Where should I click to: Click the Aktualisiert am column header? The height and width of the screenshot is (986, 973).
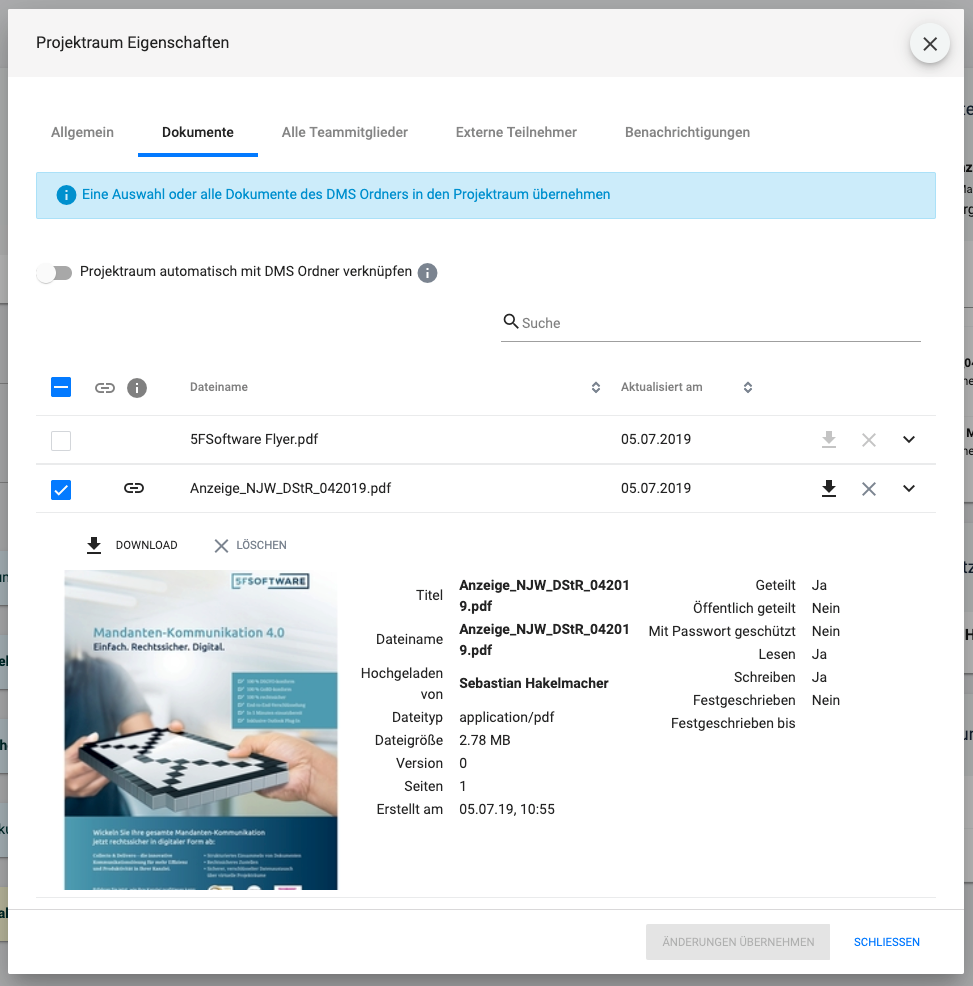coord(662,387)
